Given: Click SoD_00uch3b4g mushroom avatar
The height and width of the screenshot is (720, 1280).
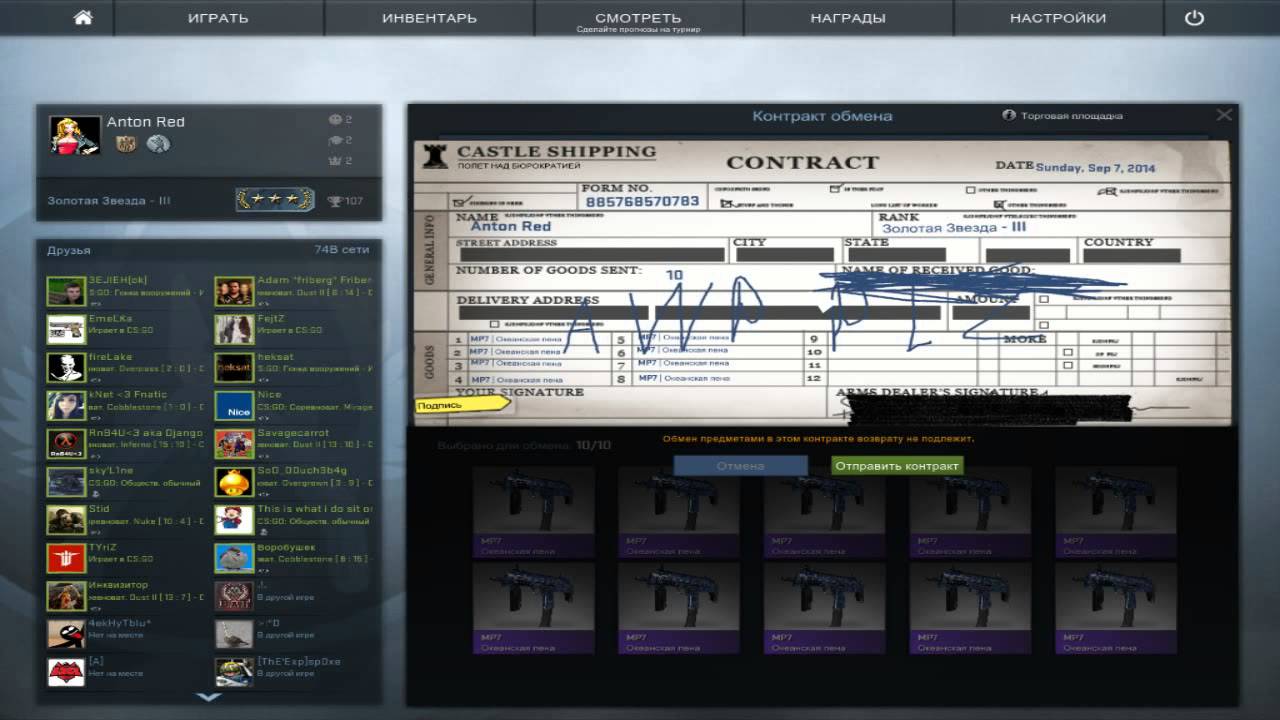Looking at the screenshot, I should [x=234, y=481].
